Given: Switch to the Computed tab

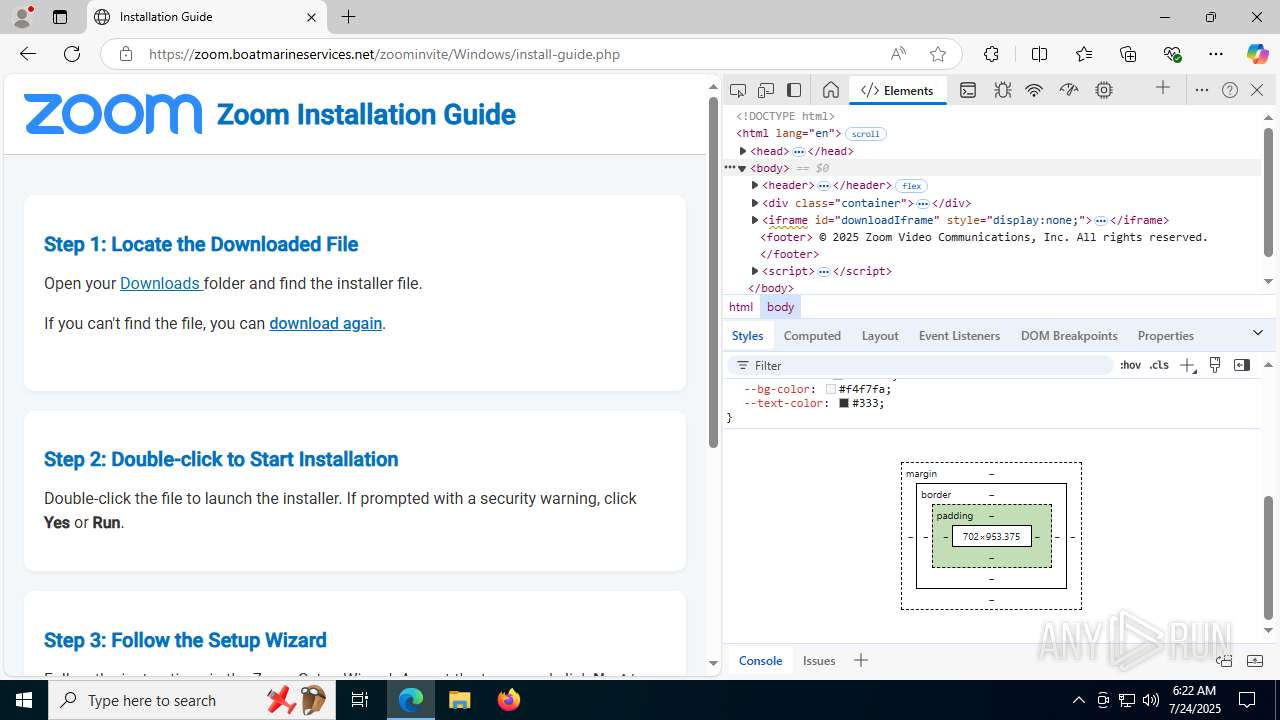Looking at the screenshot, I should coord(812,336).
